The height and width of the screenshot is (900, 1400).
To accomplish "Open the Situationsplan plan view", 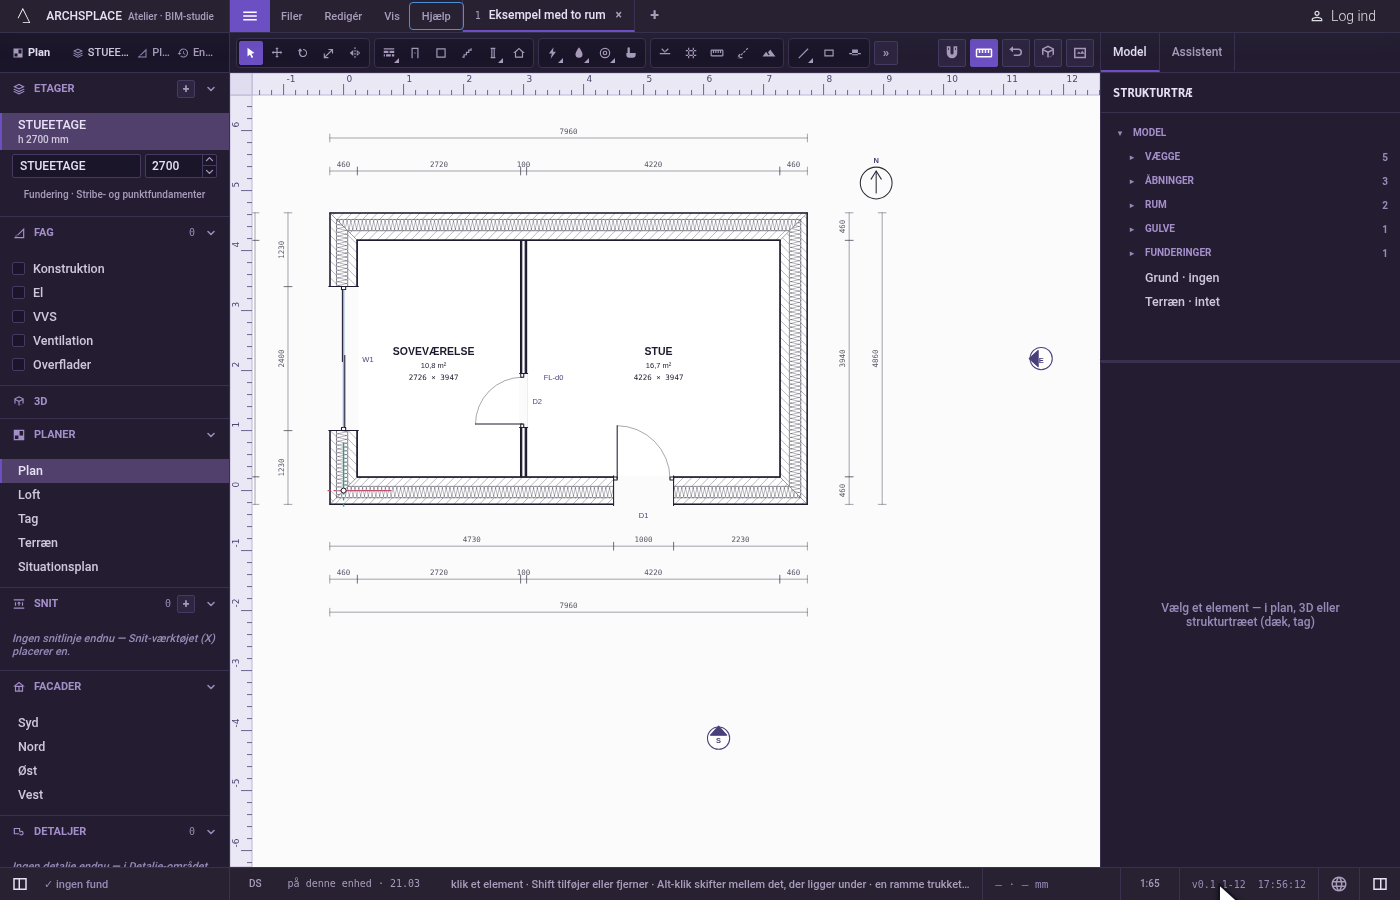I will point(58,567).
